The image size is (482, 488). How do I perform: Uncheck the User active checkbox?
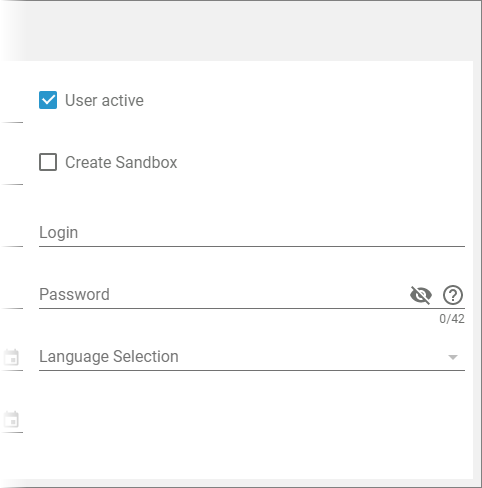[48, 100]
